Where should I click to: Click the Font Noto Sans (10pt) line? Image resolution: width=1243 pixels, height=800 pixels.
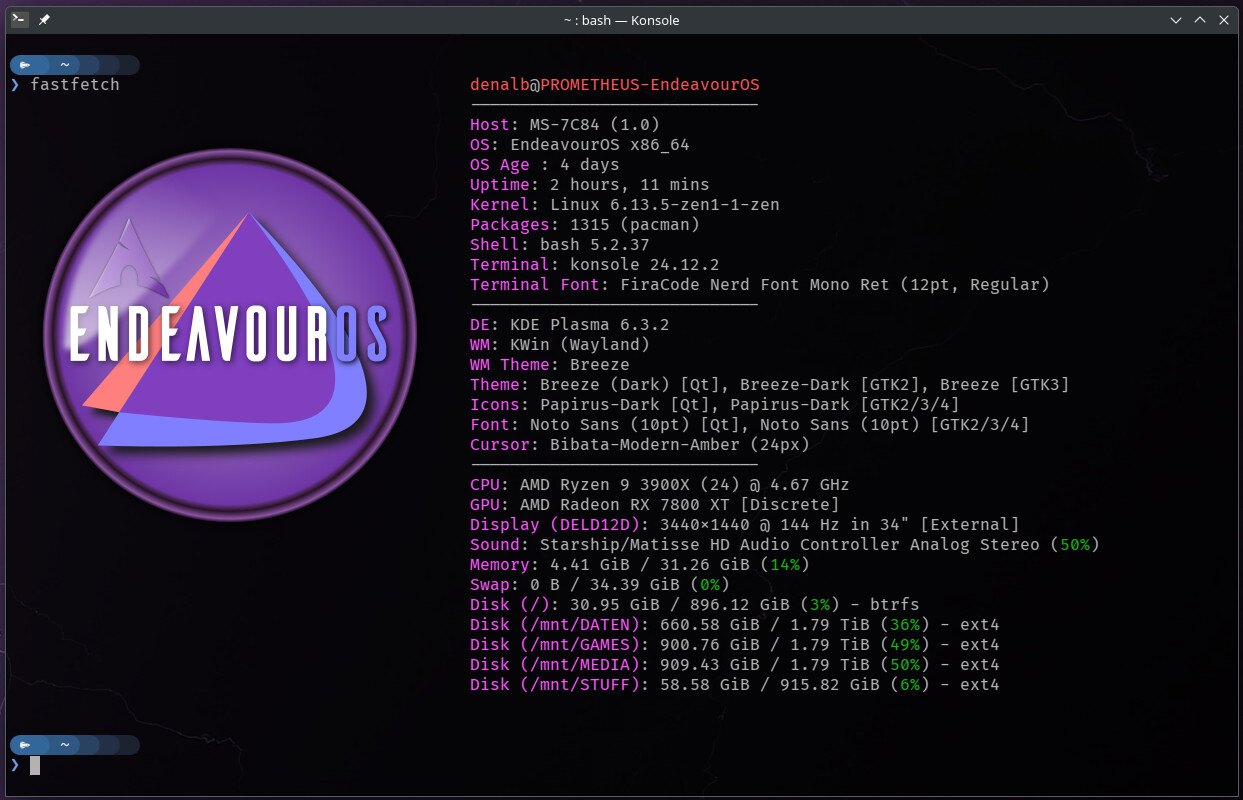tap(750, 425)
